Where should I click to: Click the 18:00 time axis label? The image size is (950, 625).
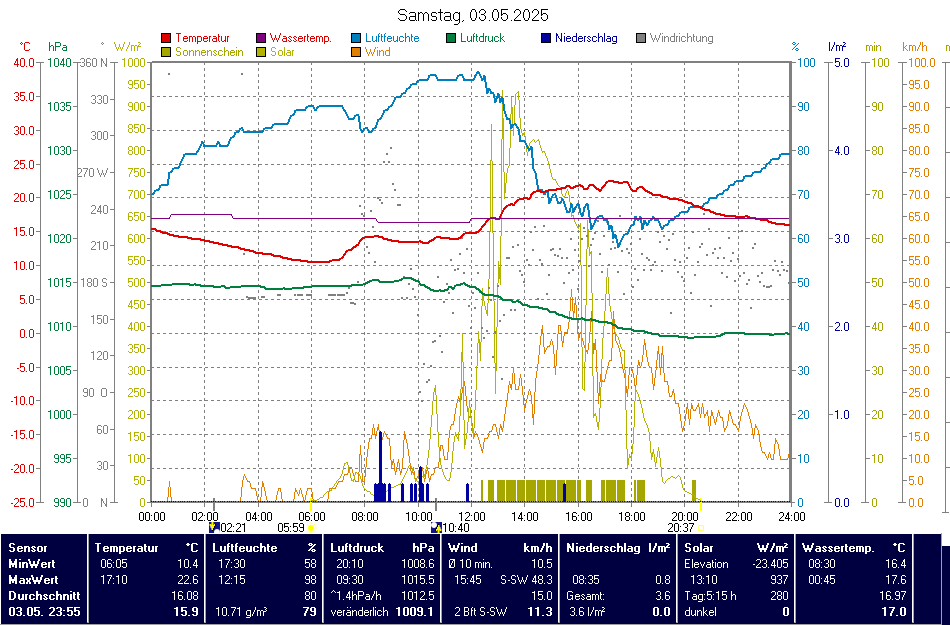tap(631, 517)
